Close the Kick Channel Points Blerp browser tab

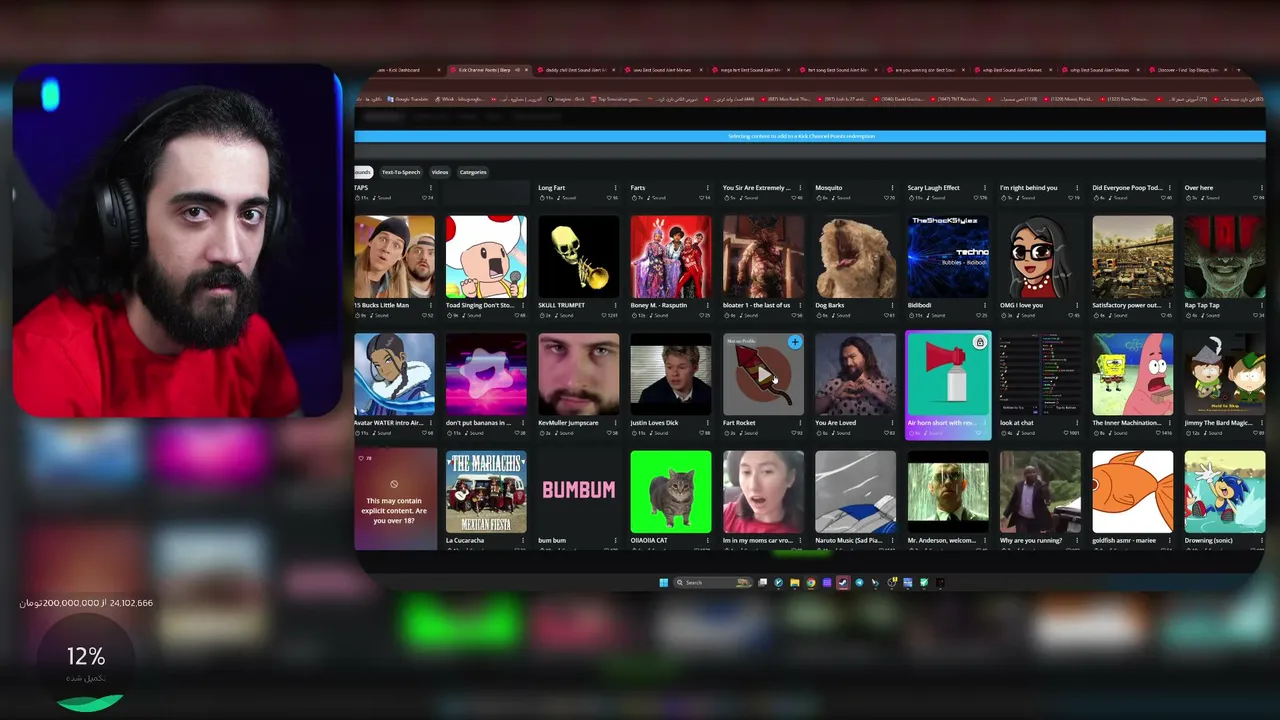point(527,70)
